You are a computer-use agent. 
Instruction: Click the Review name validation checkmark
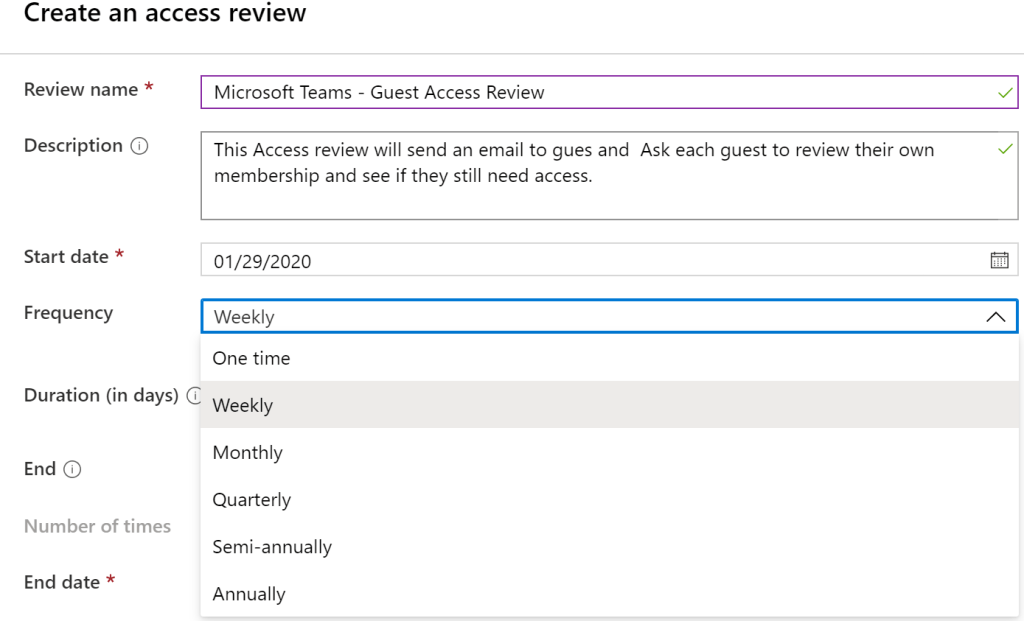pos(1005,93)
